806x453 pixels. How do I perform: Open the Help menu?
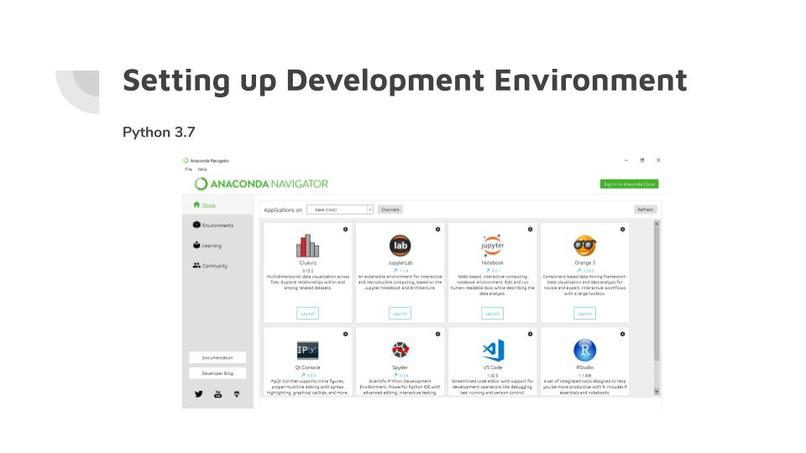pos(203,169)
